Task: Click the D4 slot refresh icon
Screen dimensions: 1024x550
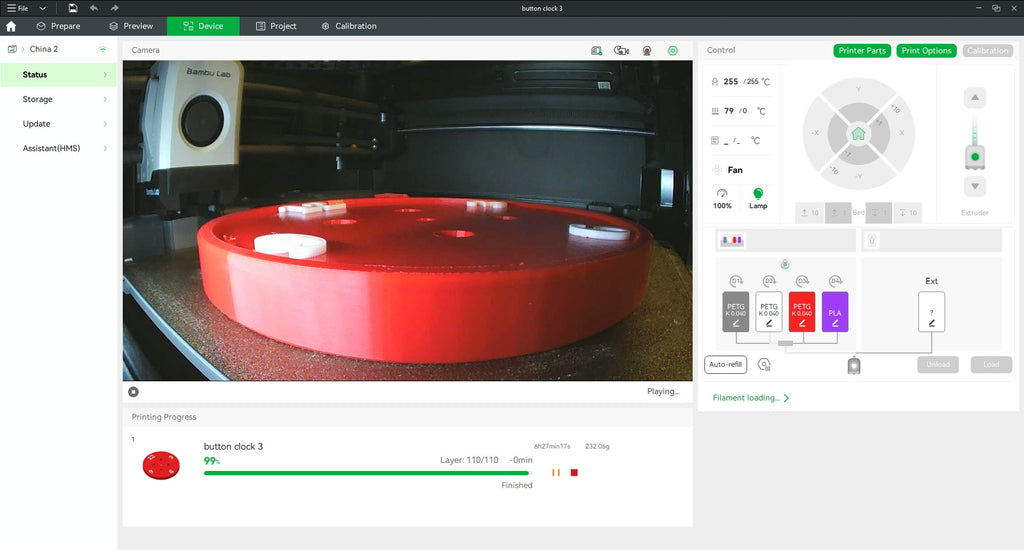Action: [835, 281]
